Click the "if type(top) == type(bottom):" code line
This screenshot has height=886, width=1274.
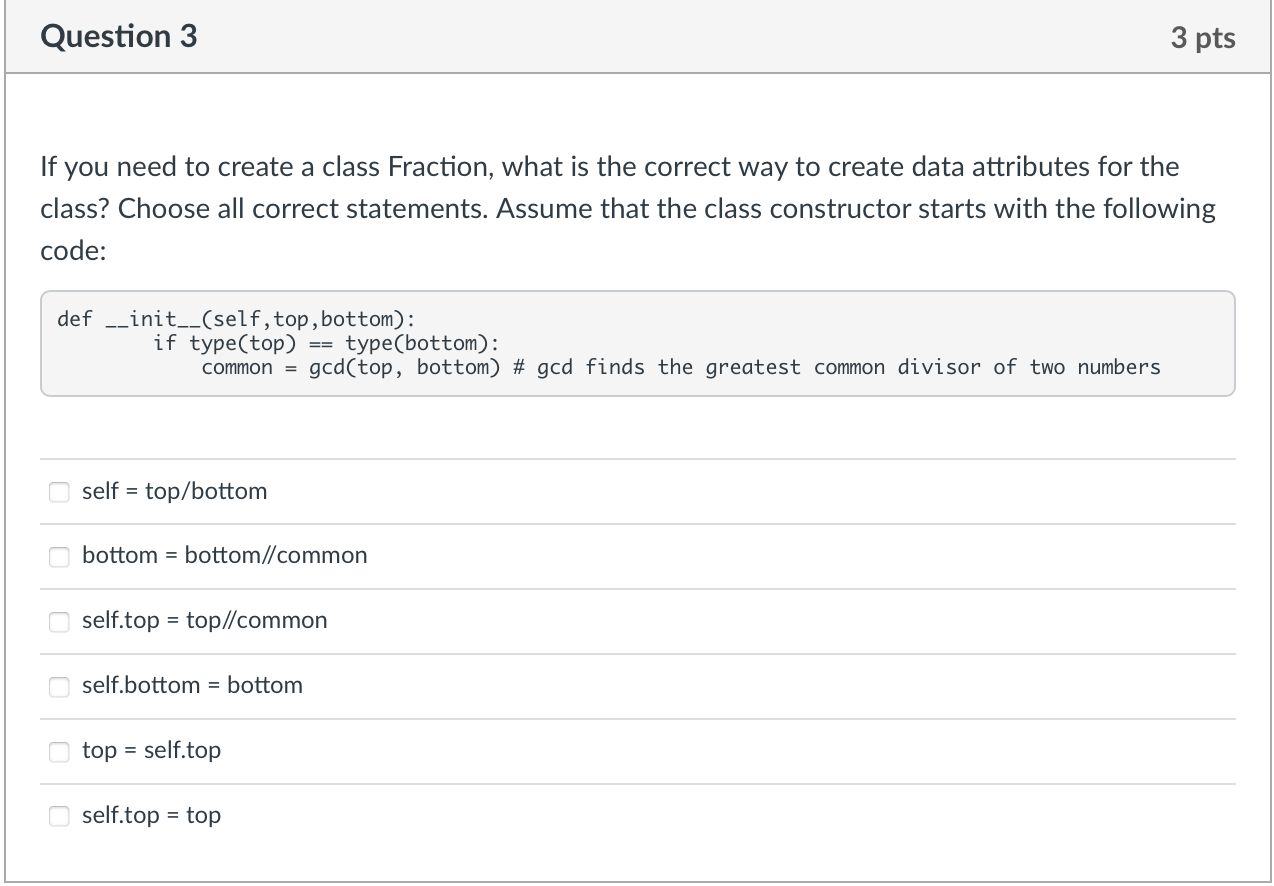click(x=325, y=343)
